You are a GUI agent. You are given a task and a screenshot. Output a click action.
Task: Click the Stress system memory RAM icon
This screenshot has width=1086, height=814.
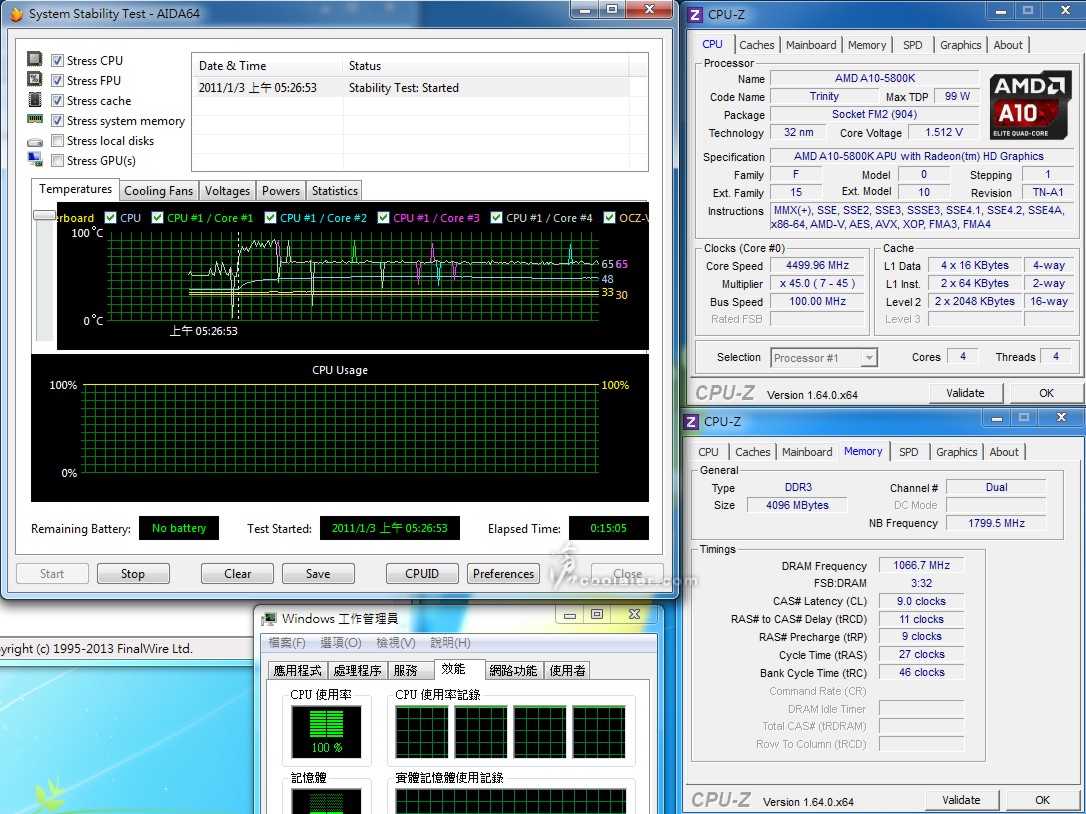pos(35,119)
